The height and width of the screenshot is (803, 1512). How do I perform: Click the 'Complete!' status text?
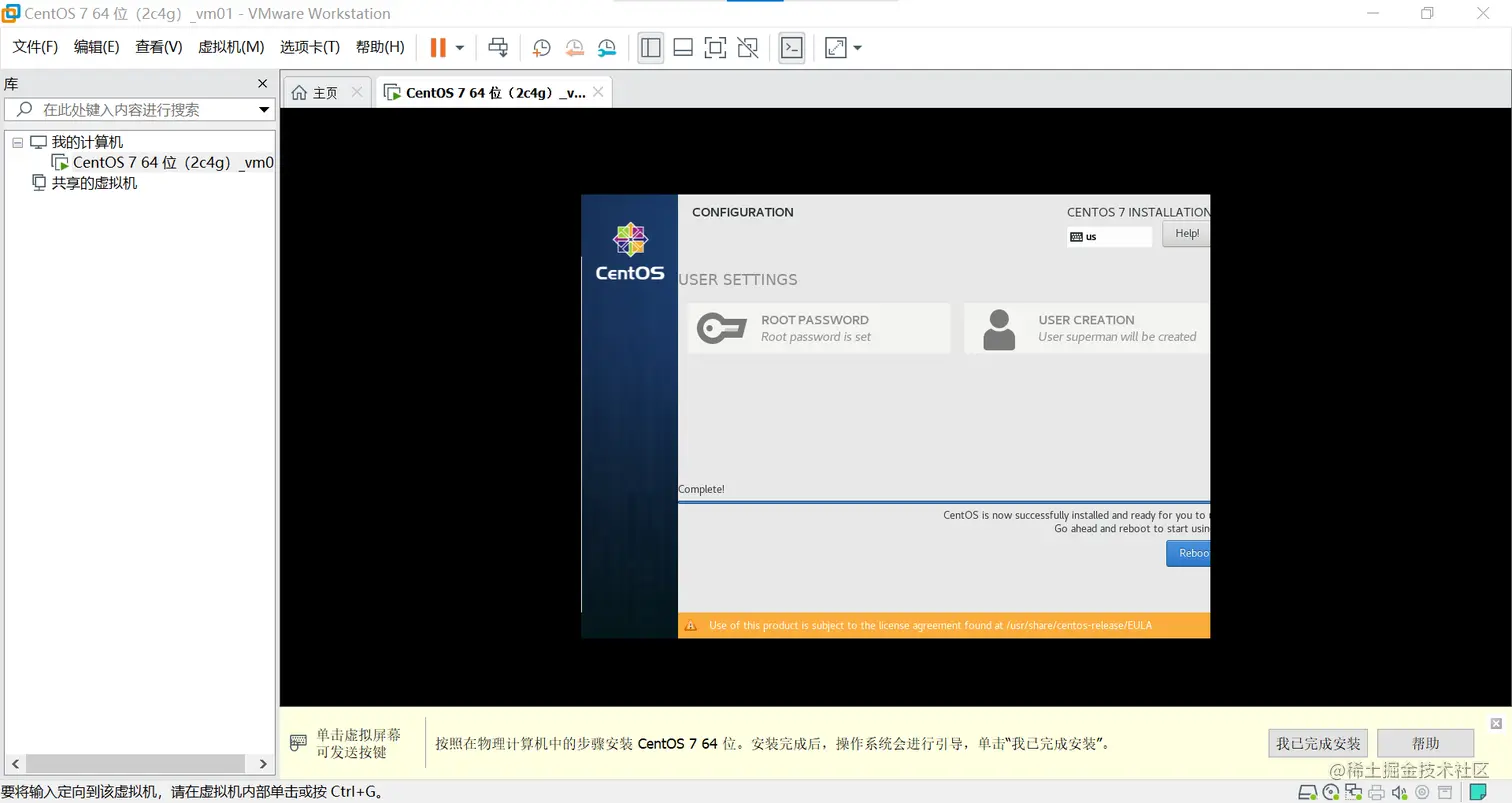(x=701, y=489)
